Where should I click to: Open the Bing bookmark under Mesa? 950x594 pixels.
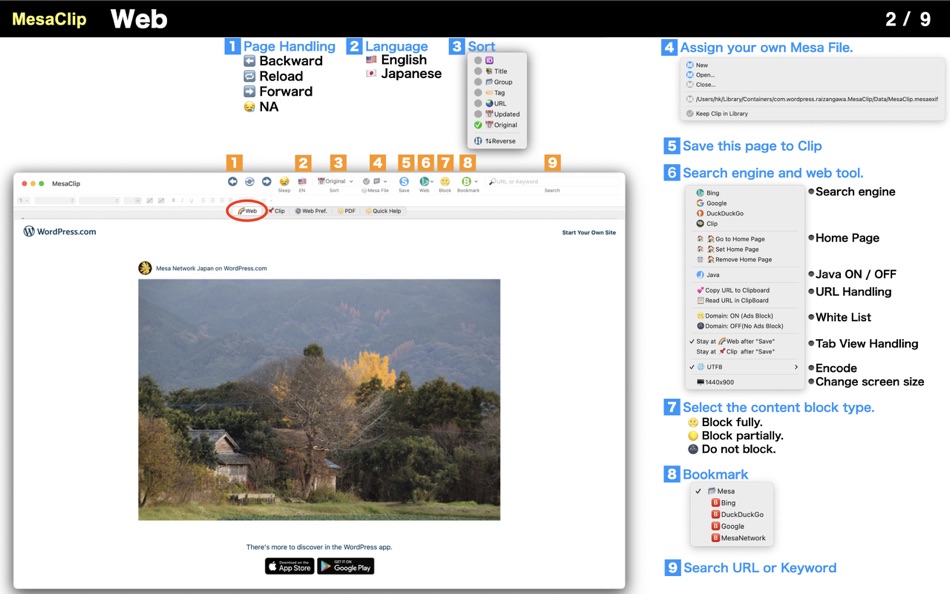tap(723, 503)
